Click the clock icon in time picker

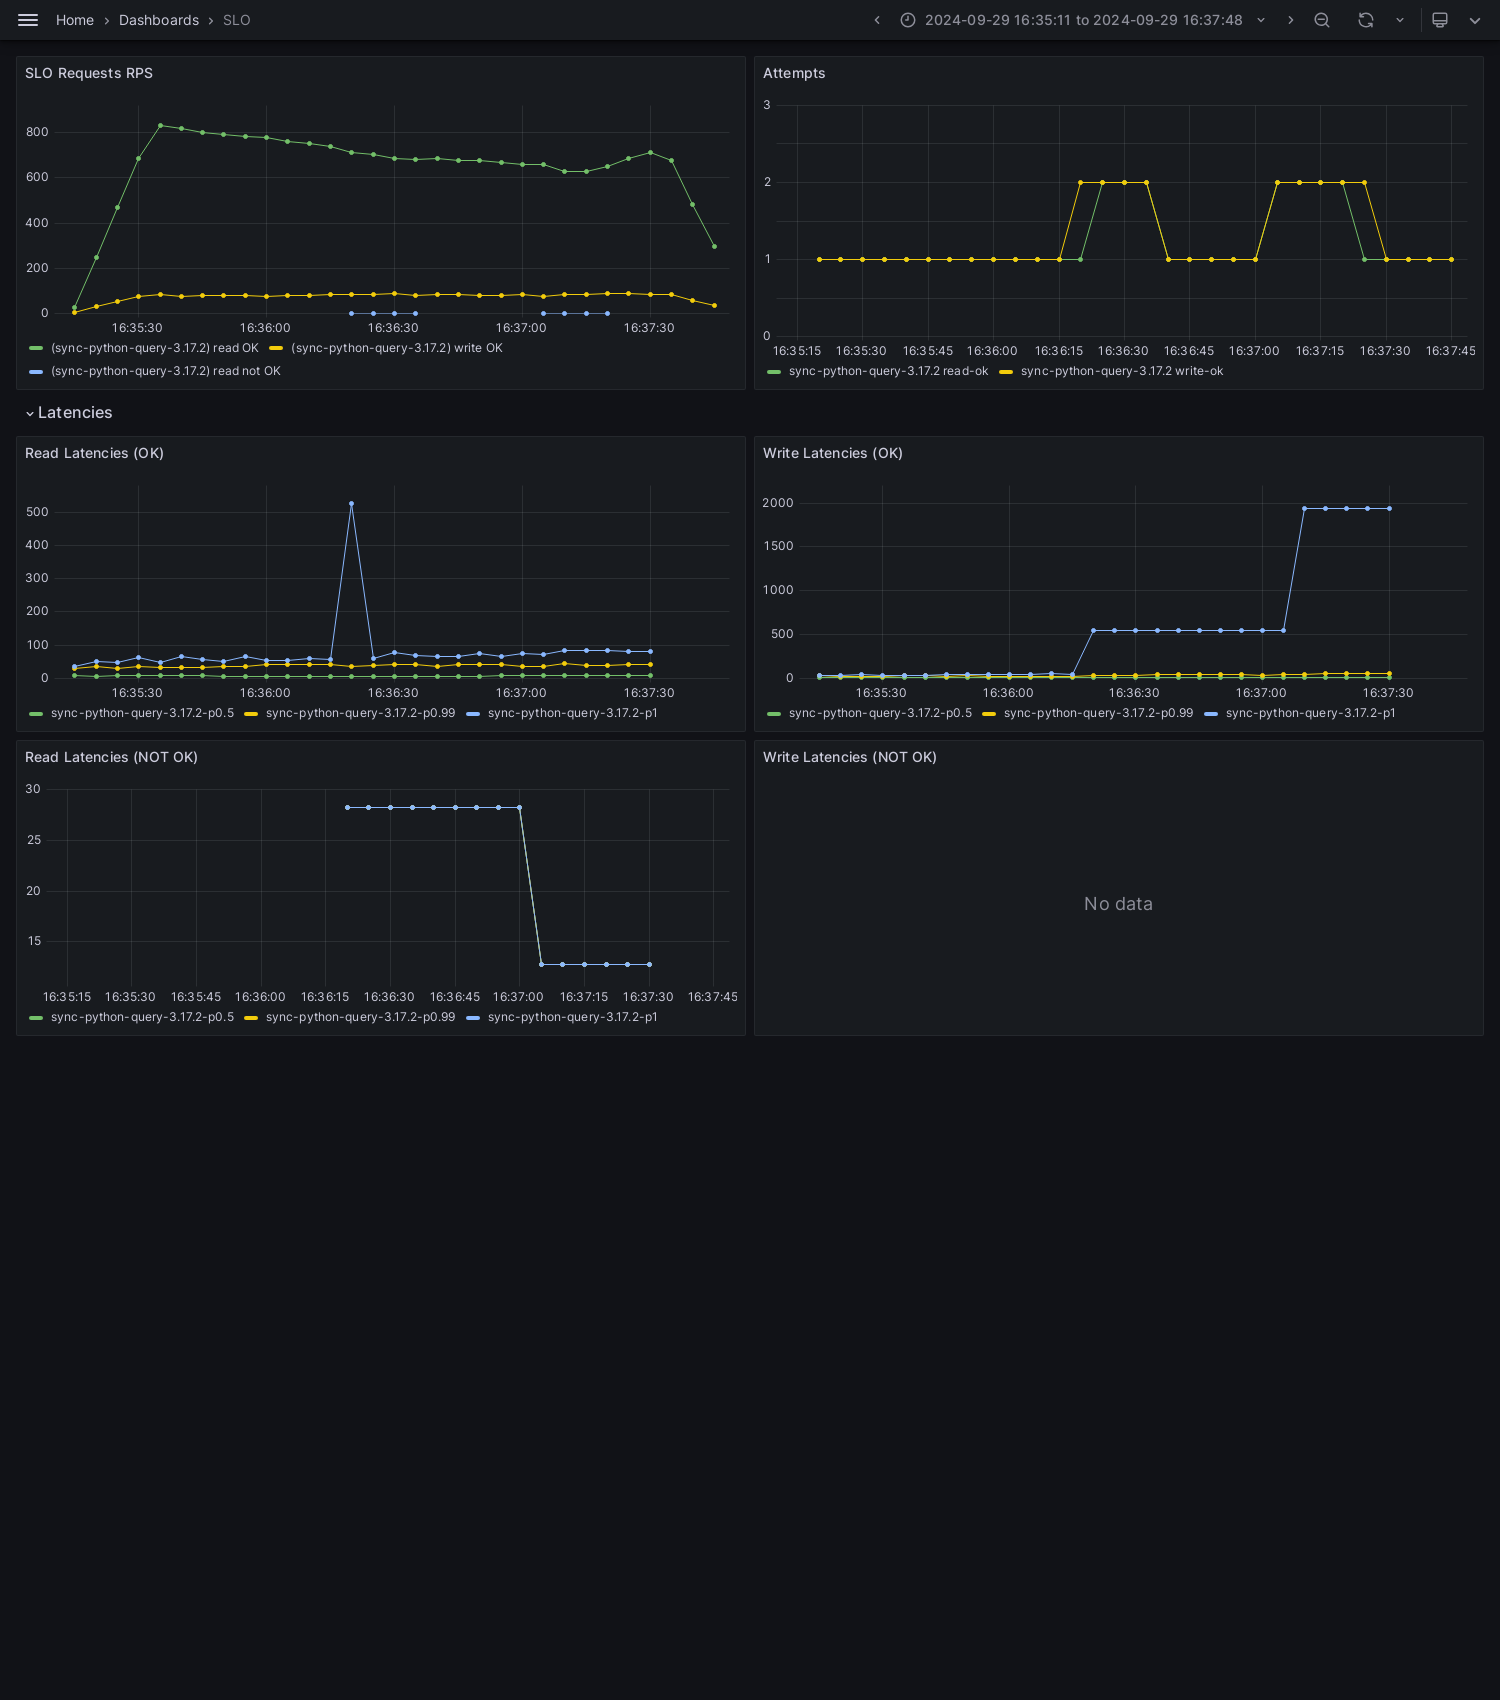(908, 20)
